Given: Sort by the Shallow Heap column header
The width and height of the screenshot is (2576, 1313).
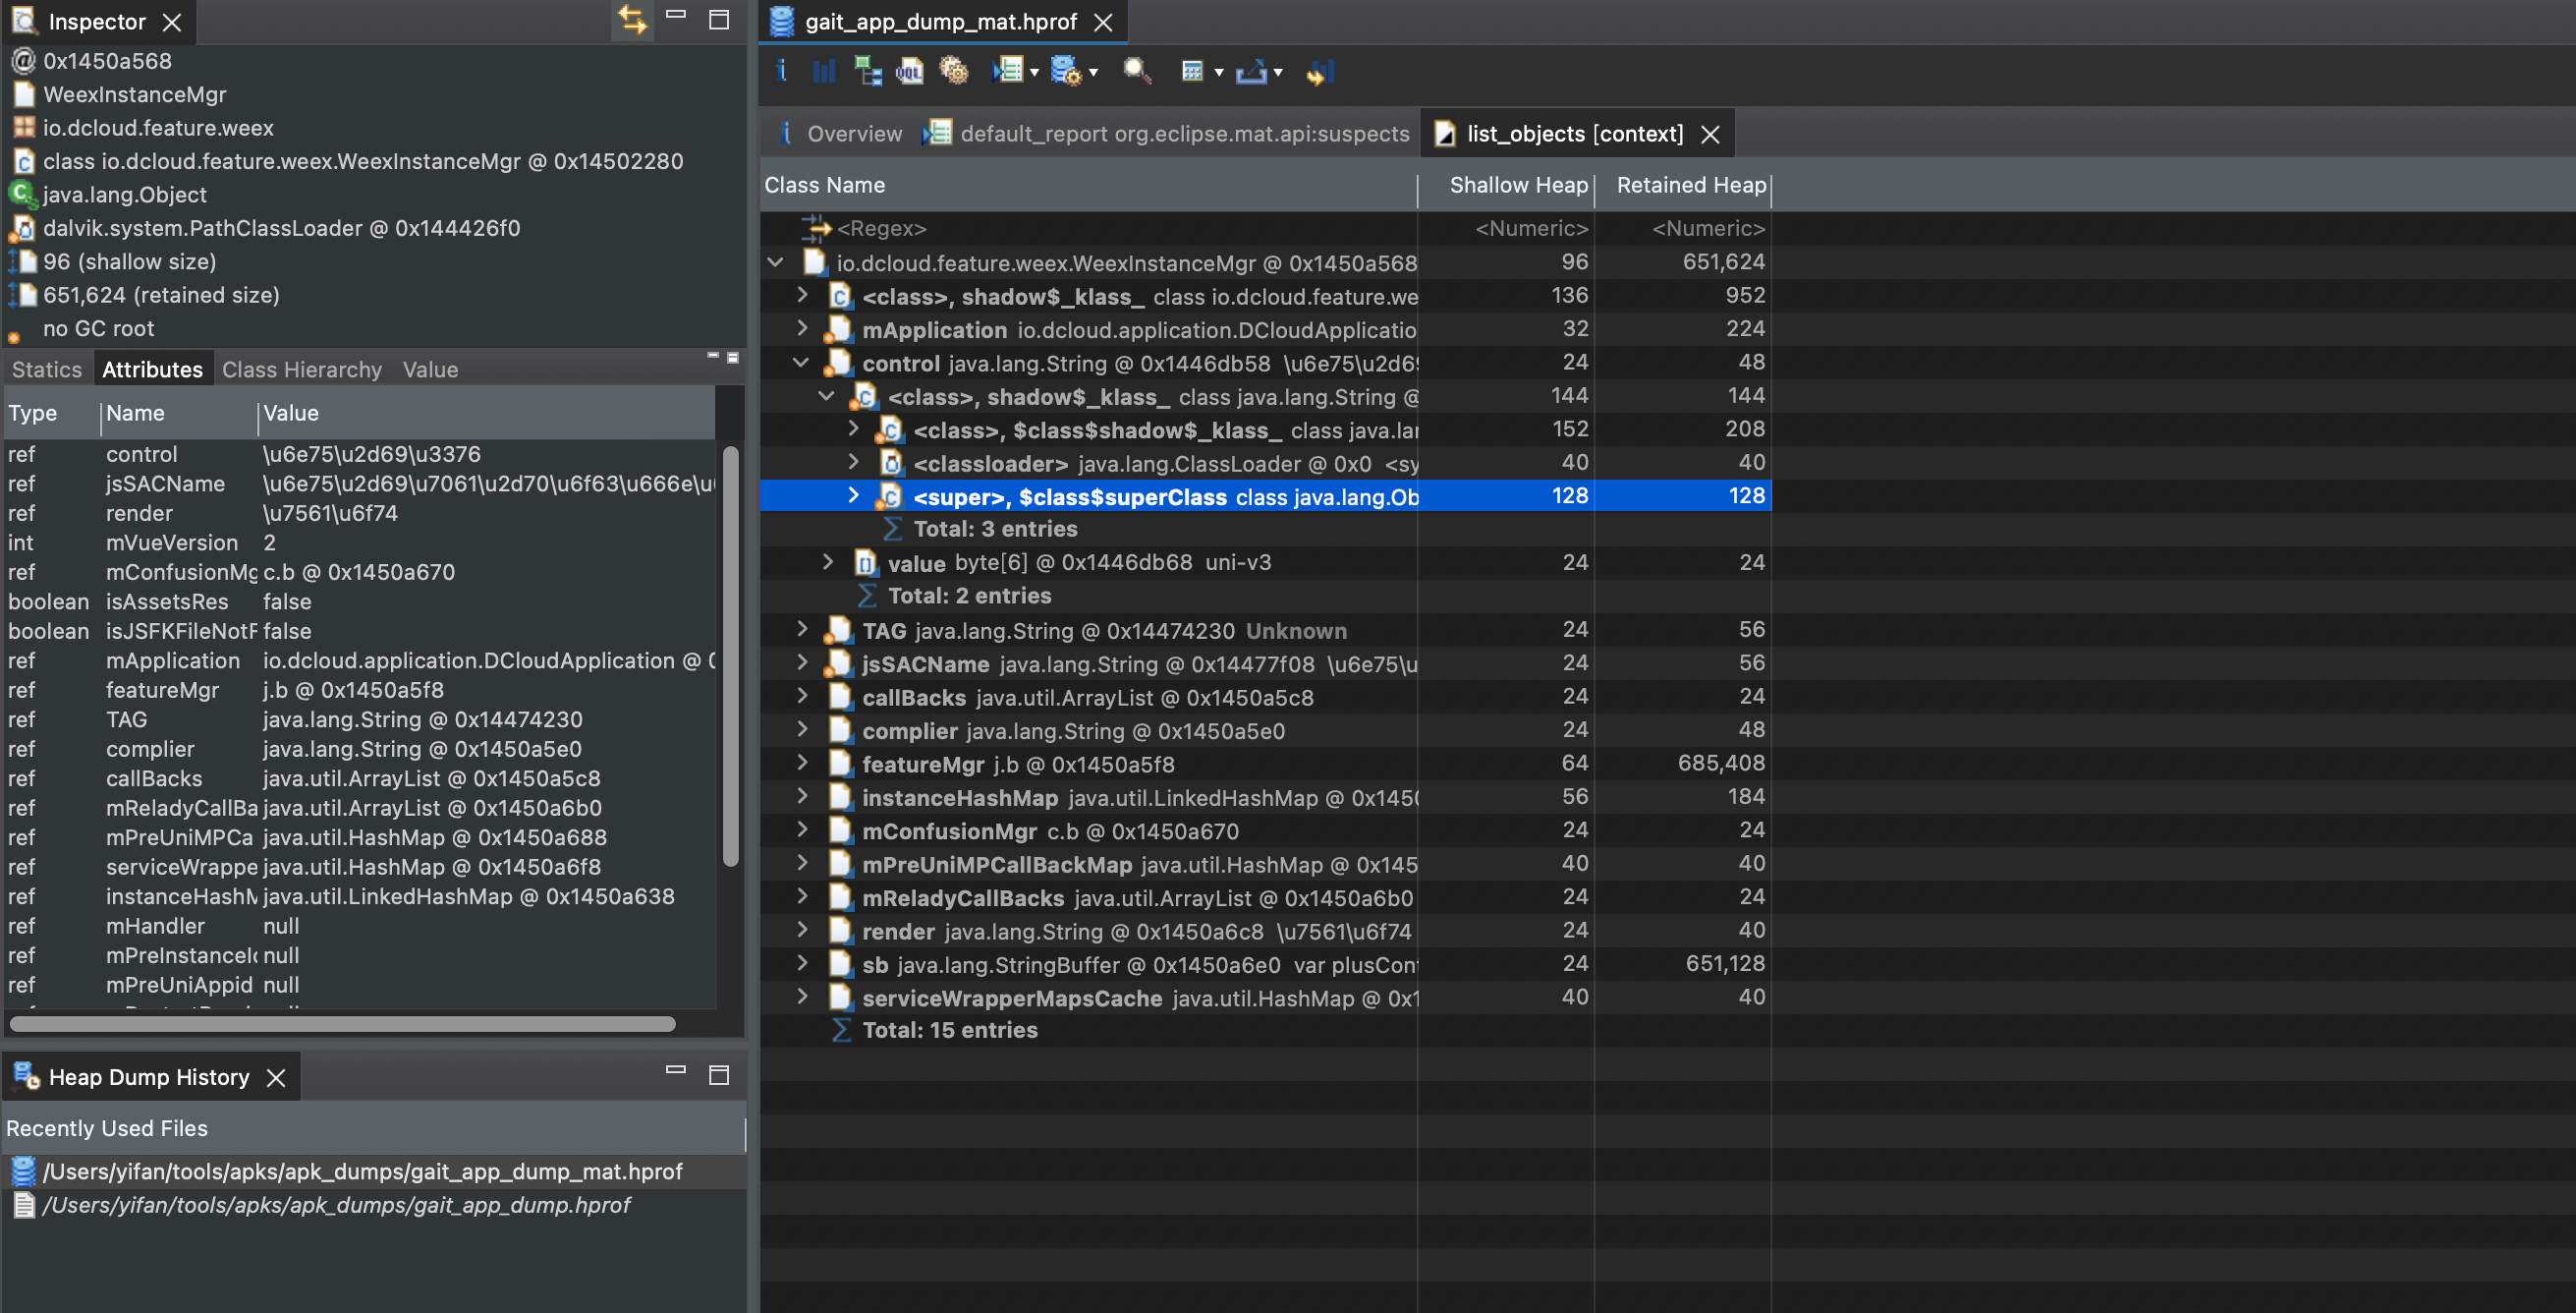Looking at the screenshot, I should tap(1506, 185).
